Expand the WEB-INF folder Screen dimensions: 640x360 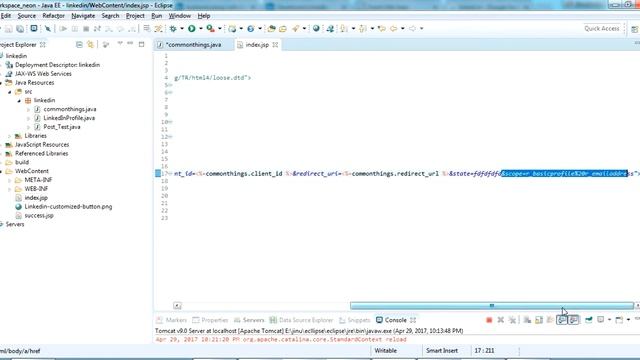(x=10, y=189)
